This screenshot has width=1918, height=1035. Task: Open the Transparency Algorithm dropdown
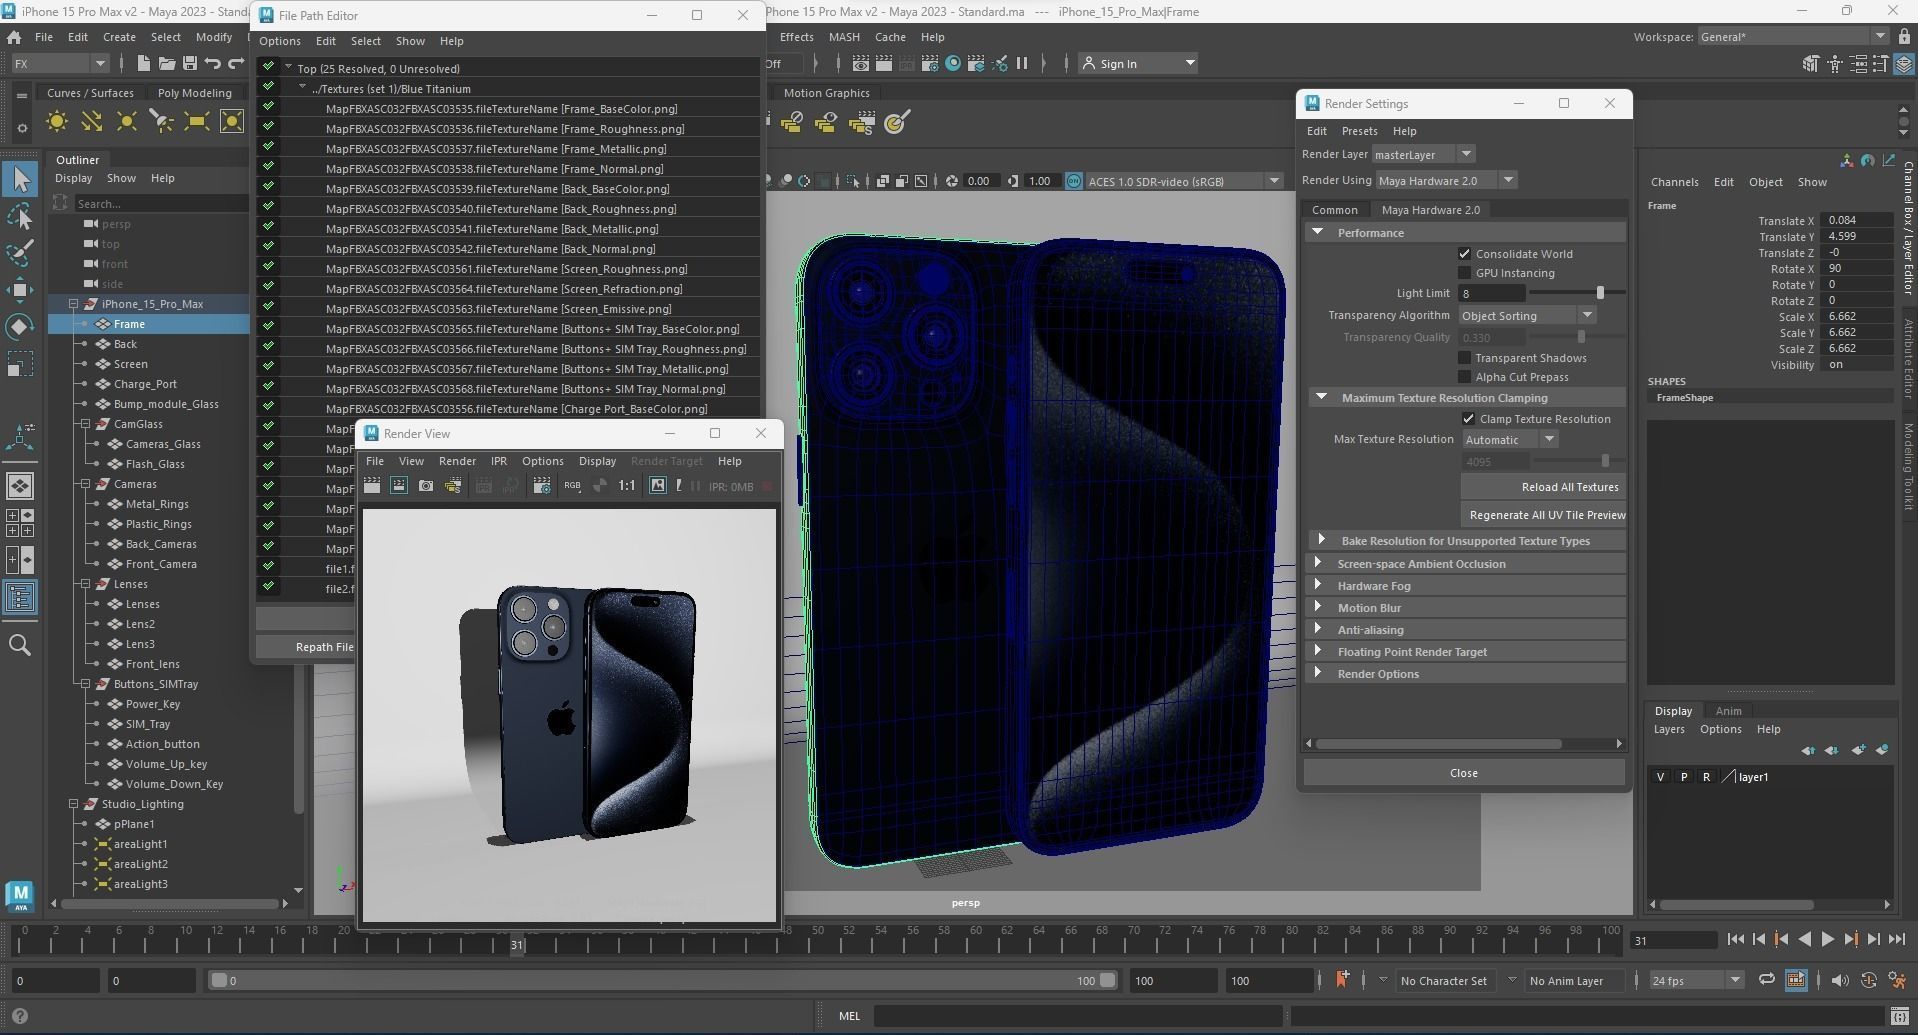click(1527, 316)
